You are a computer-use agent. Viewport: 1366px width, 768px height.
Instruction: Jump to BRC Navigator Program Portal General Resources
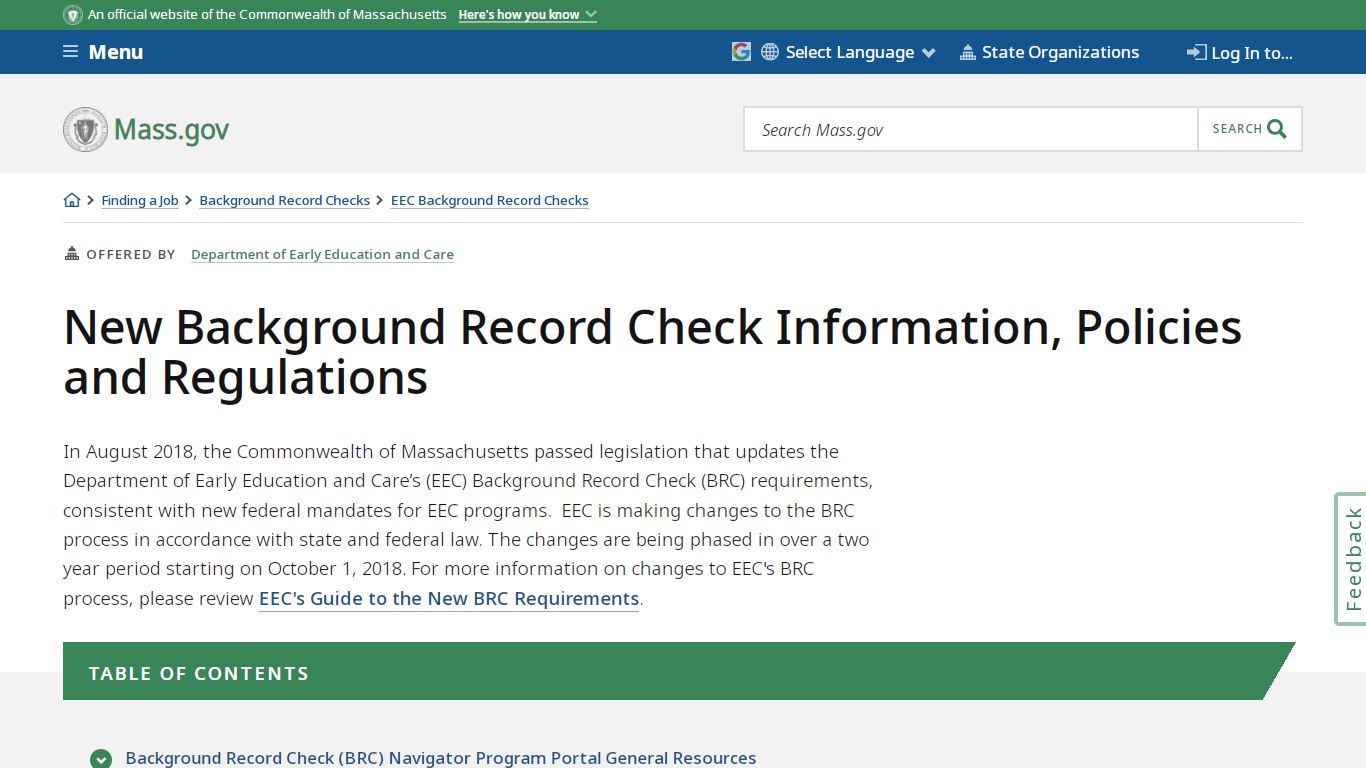[441, 758]
